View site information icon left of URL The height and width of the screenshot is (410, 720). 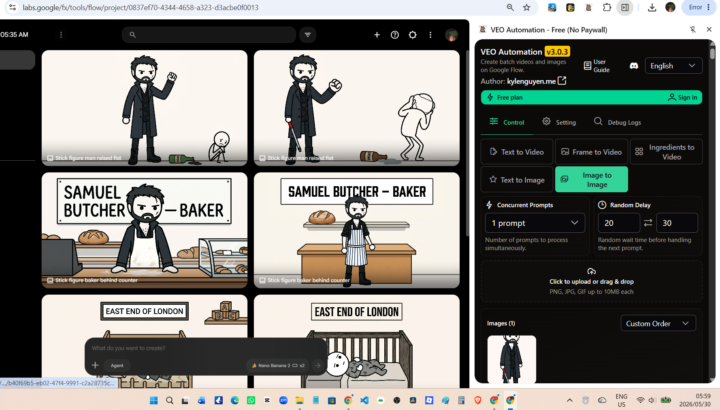(12, 7)
